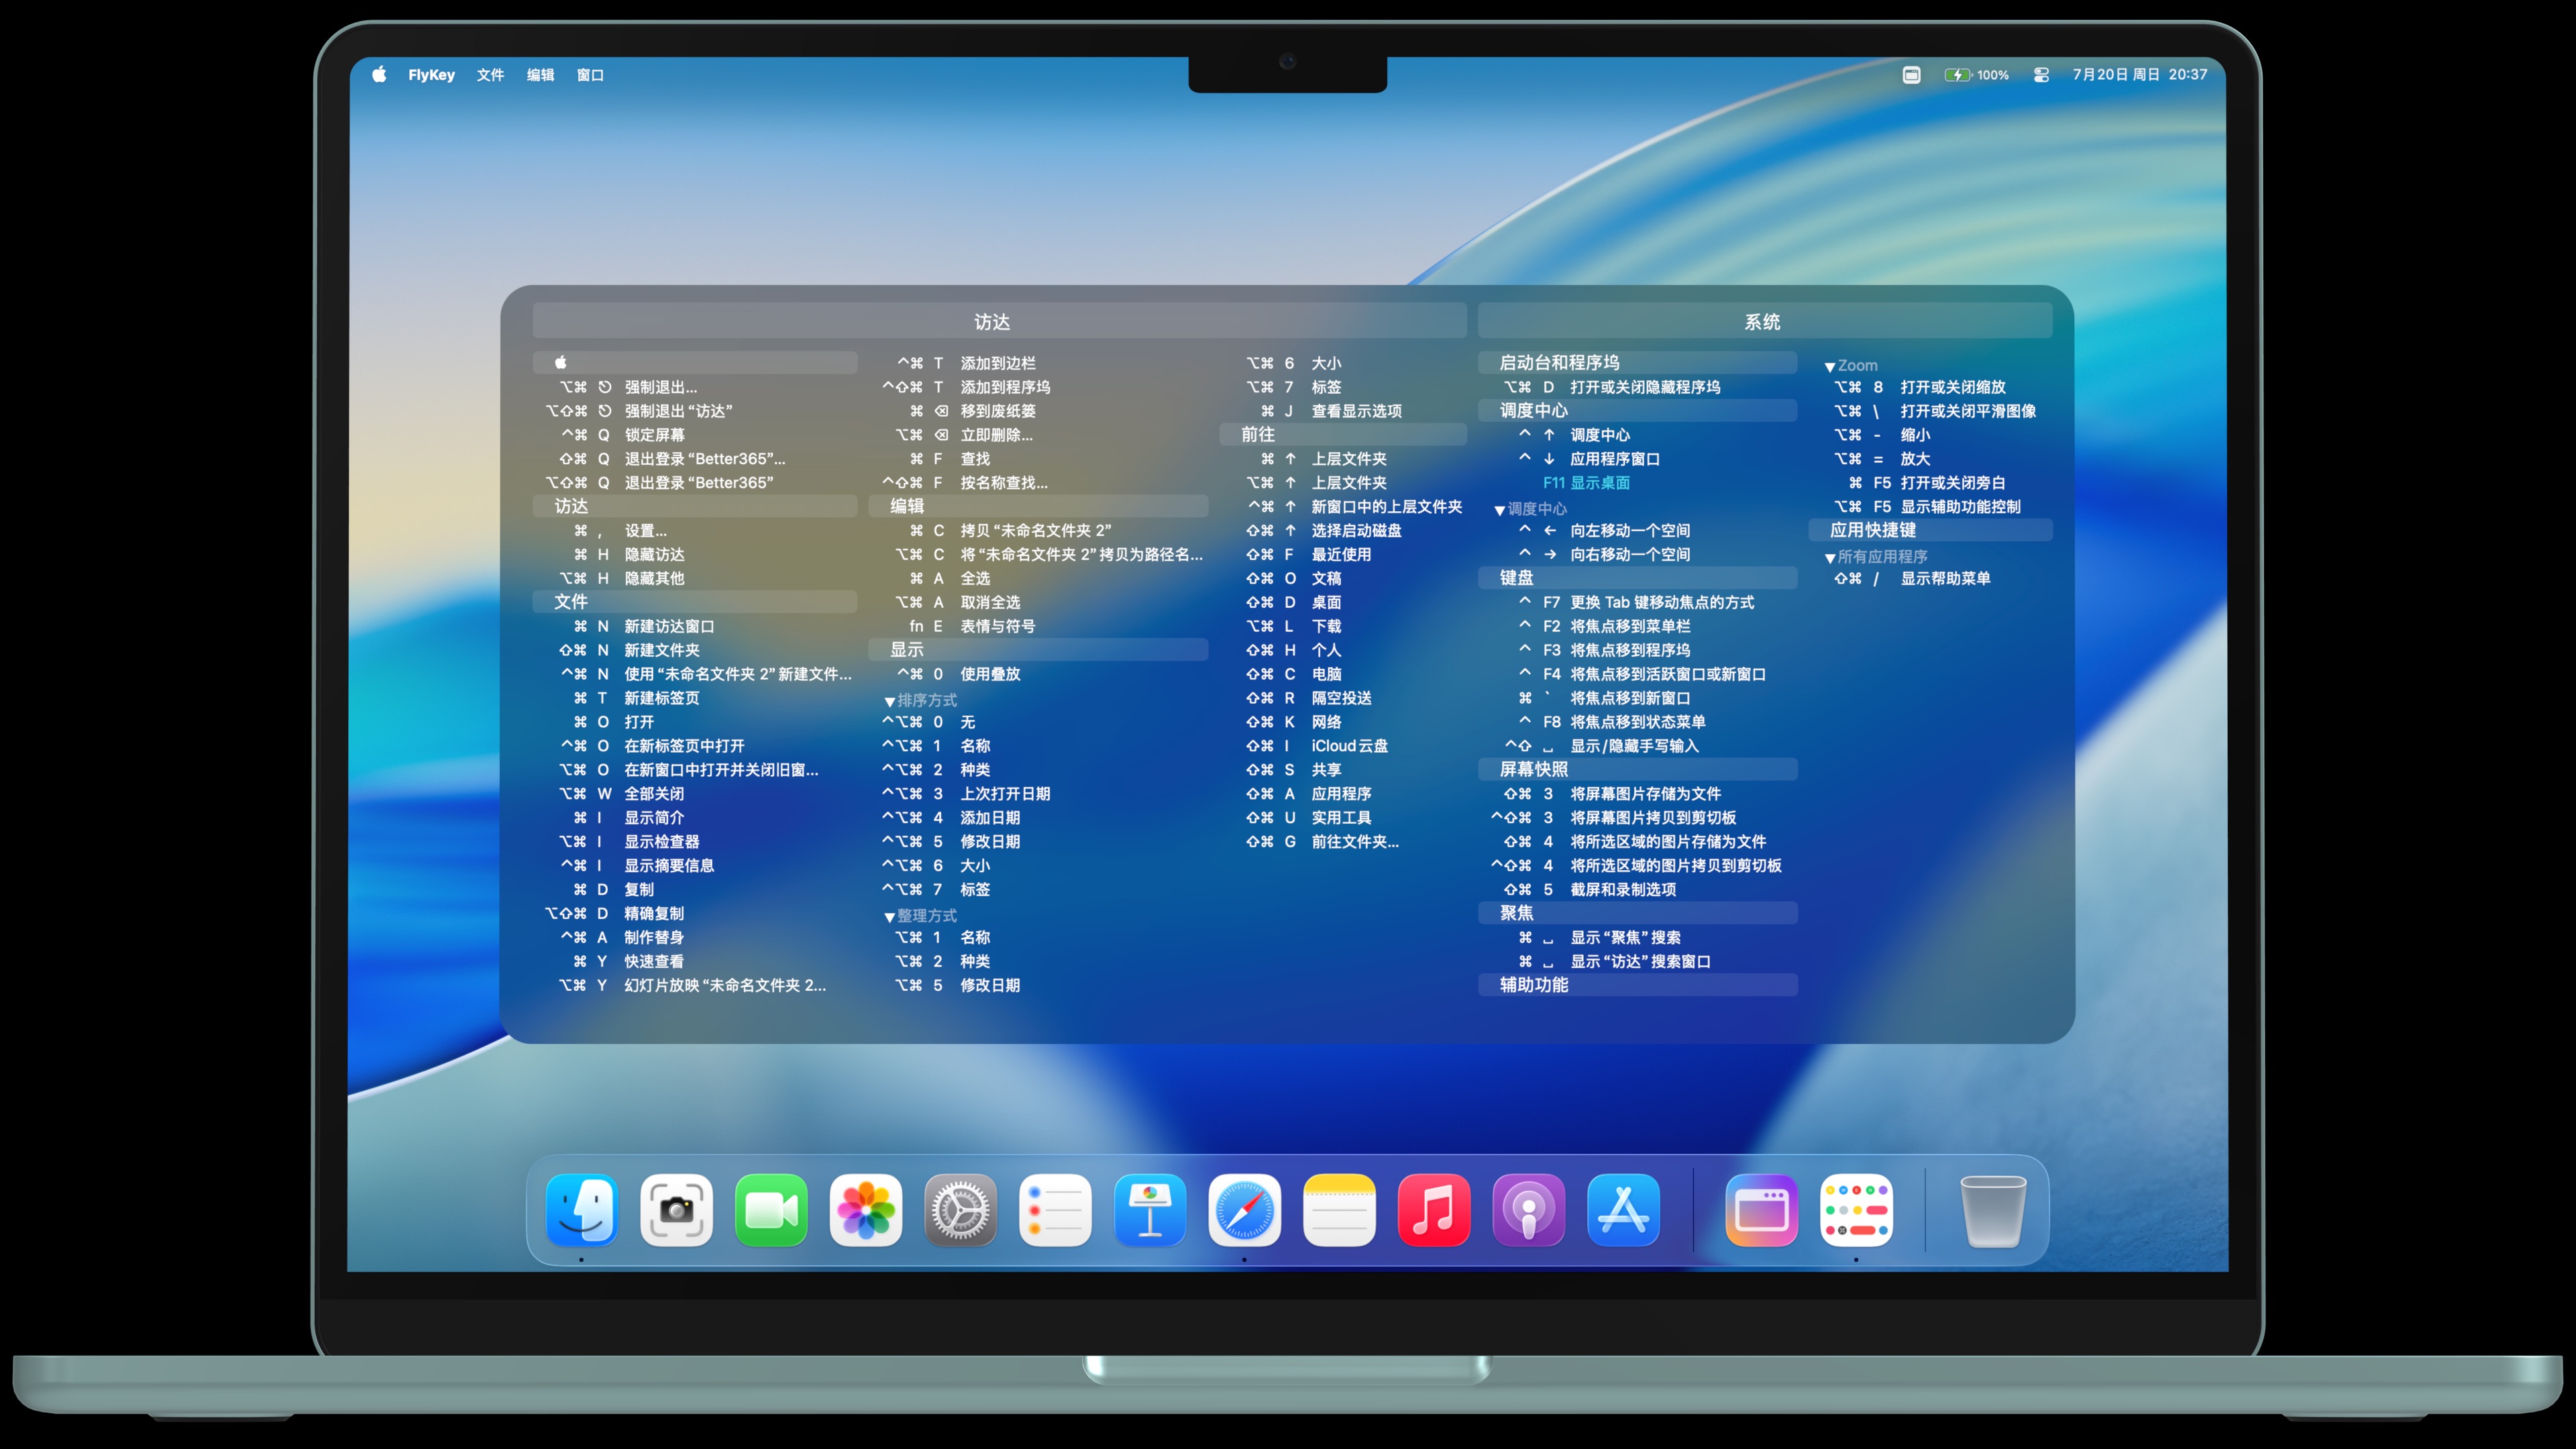Click the highlighted F11 显示桌面 entry
The height and width of the screenshot is (1449, 2576).
[1586, 483]
